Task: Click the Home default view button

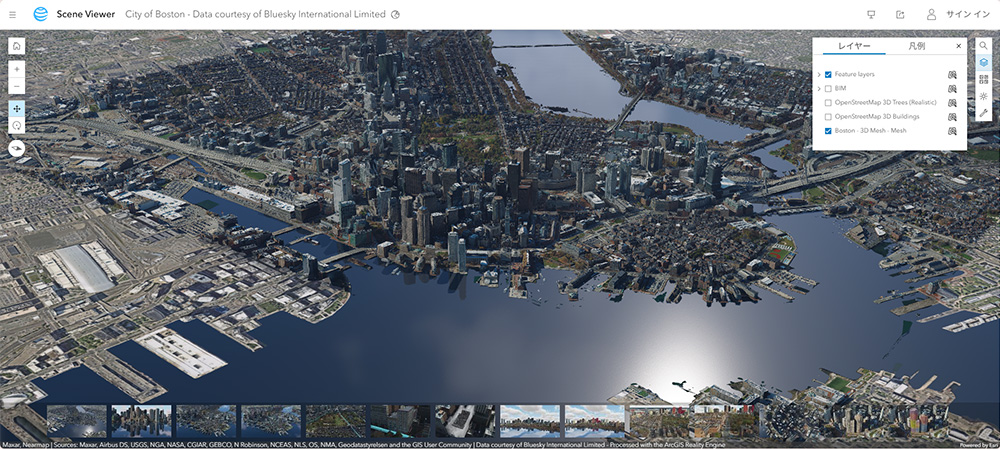Action: (16, 46)
